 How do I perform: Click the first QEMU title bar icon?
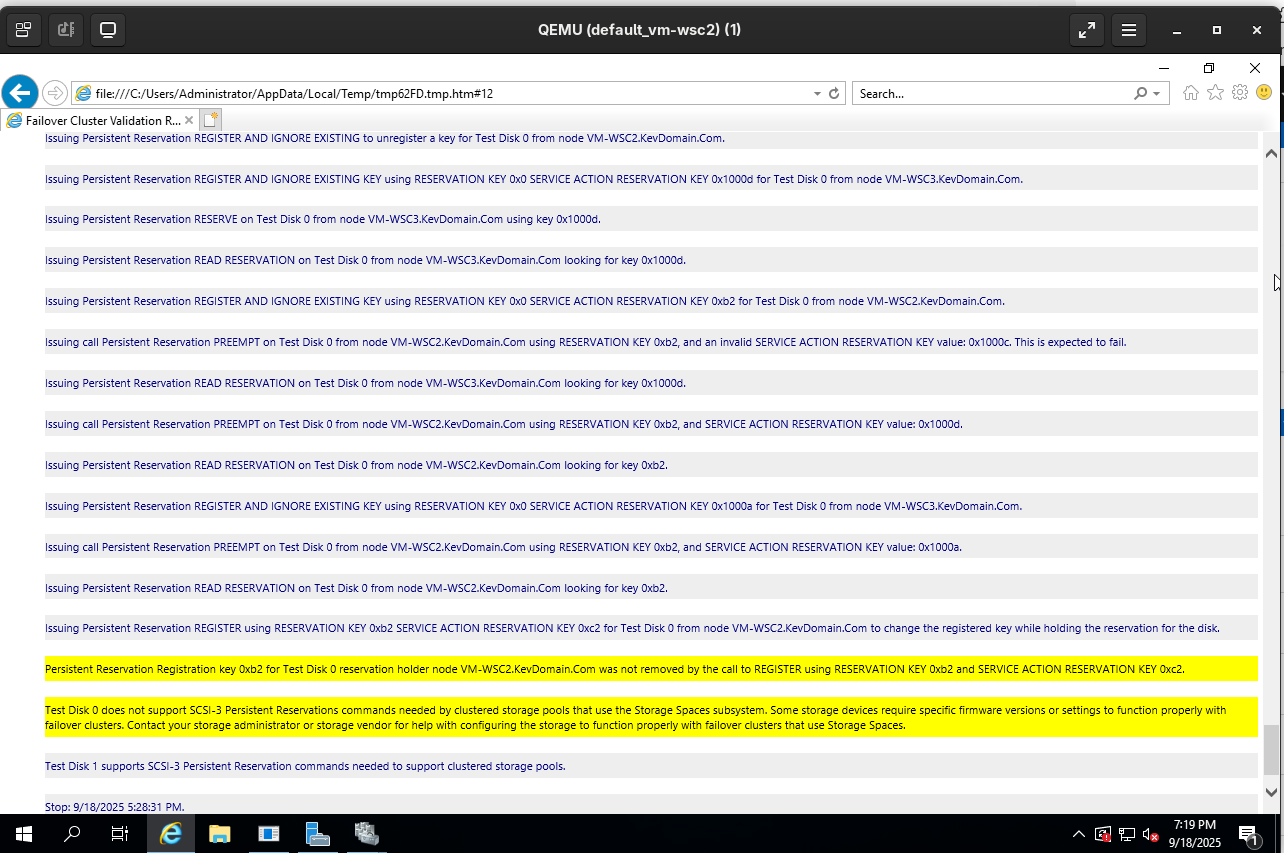[x=23, y=30]
